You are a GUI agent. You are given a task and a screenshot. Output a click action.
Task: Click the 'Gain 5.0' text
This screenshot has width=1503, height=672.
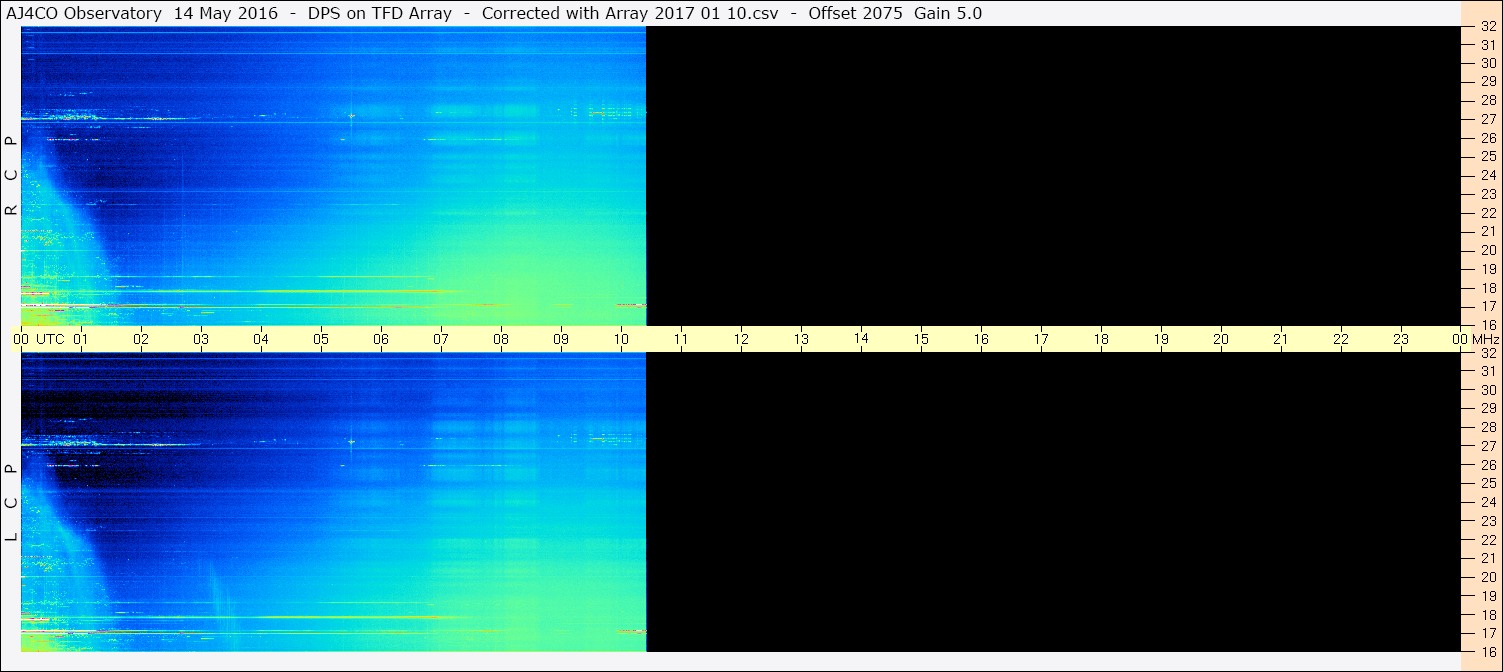click(948, 13)
